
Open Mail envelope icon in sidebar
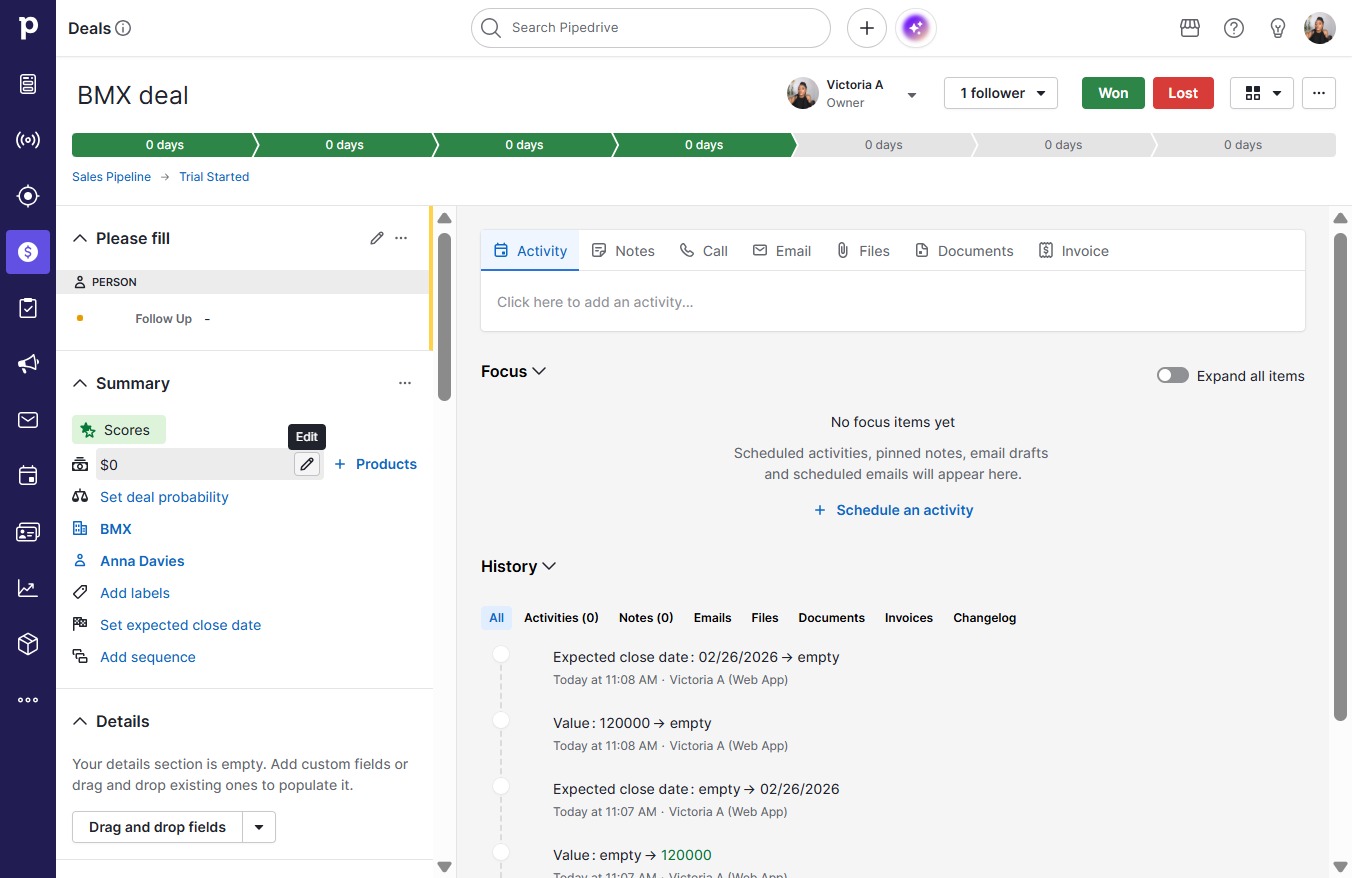click(28, 420)
